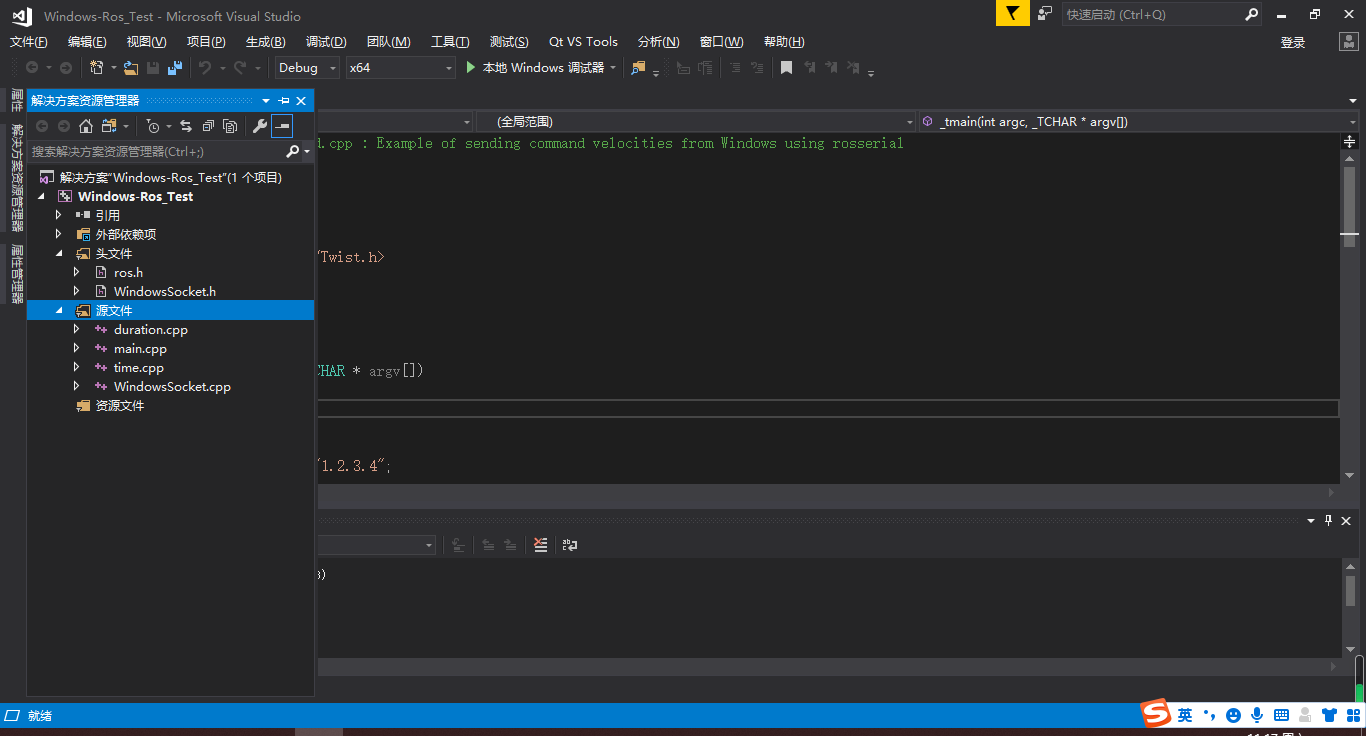Toggle preview selected items button

[282, 126]
